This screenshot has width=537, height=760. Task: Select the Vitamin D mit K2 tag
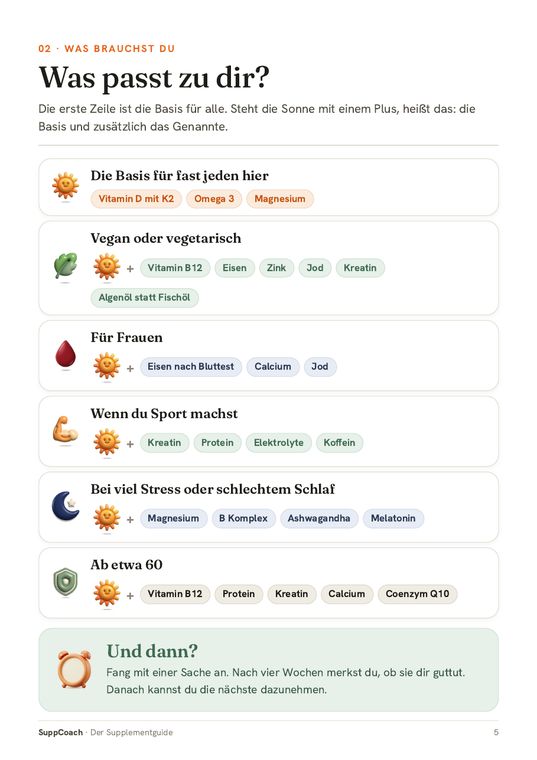(136, 199)
